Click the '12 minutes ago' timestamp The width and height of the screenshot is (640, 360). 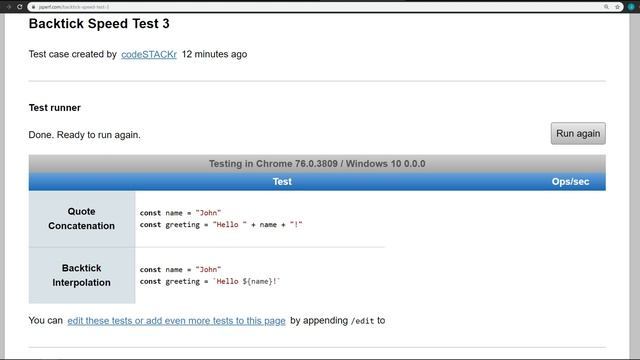tap(214, 54)
